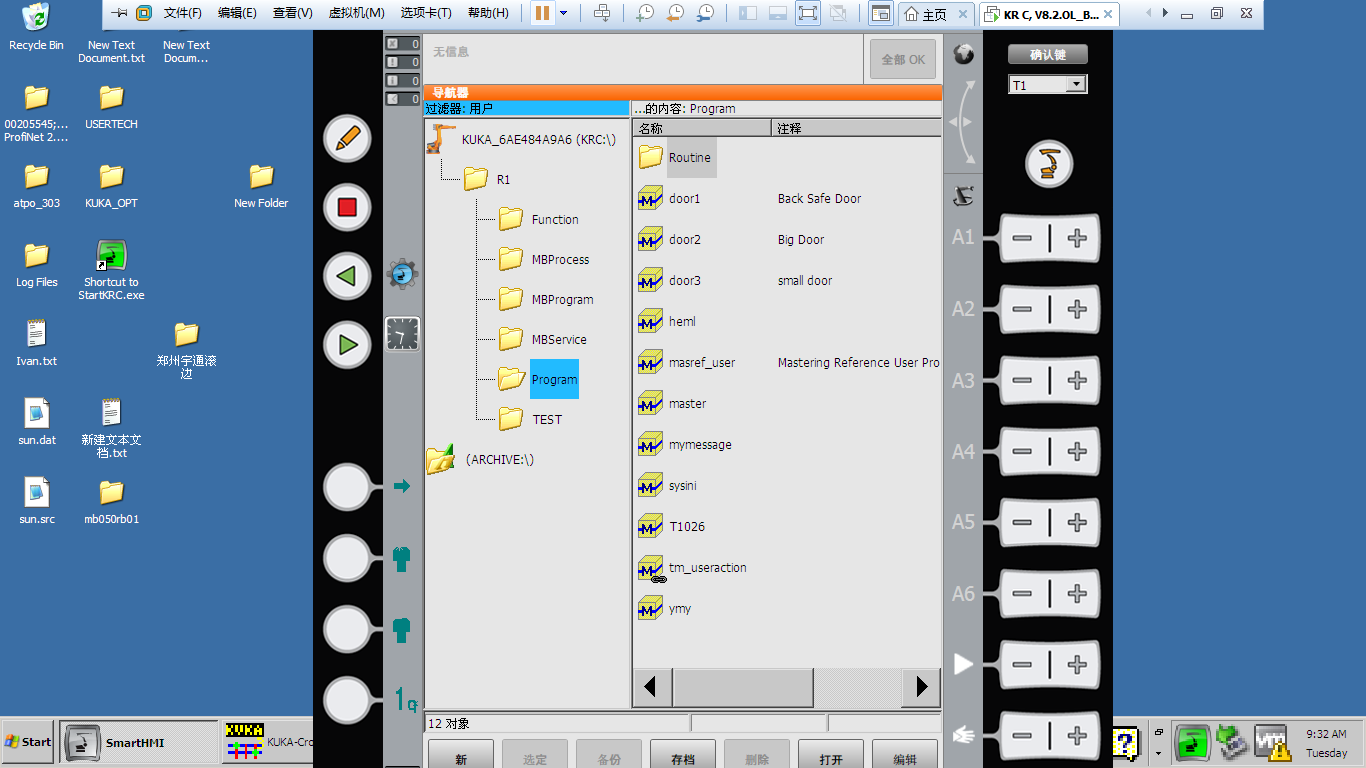Screen dimensions: 1366x768
Task: Click the 确认键 button
Action: 1048,55
